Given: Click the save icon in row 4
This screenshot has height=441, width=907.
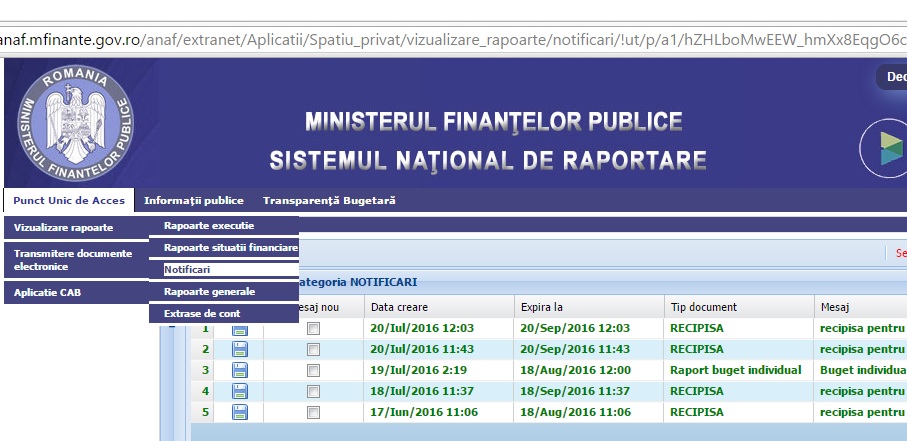Looking at the screenshot, I should coord(239,391).
